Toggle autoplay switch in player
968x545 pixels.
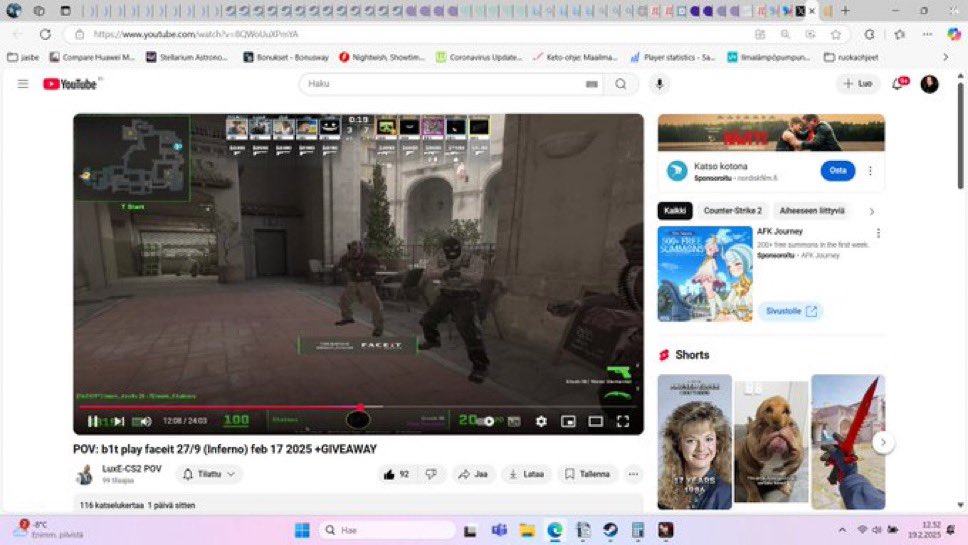coord(488,421)
